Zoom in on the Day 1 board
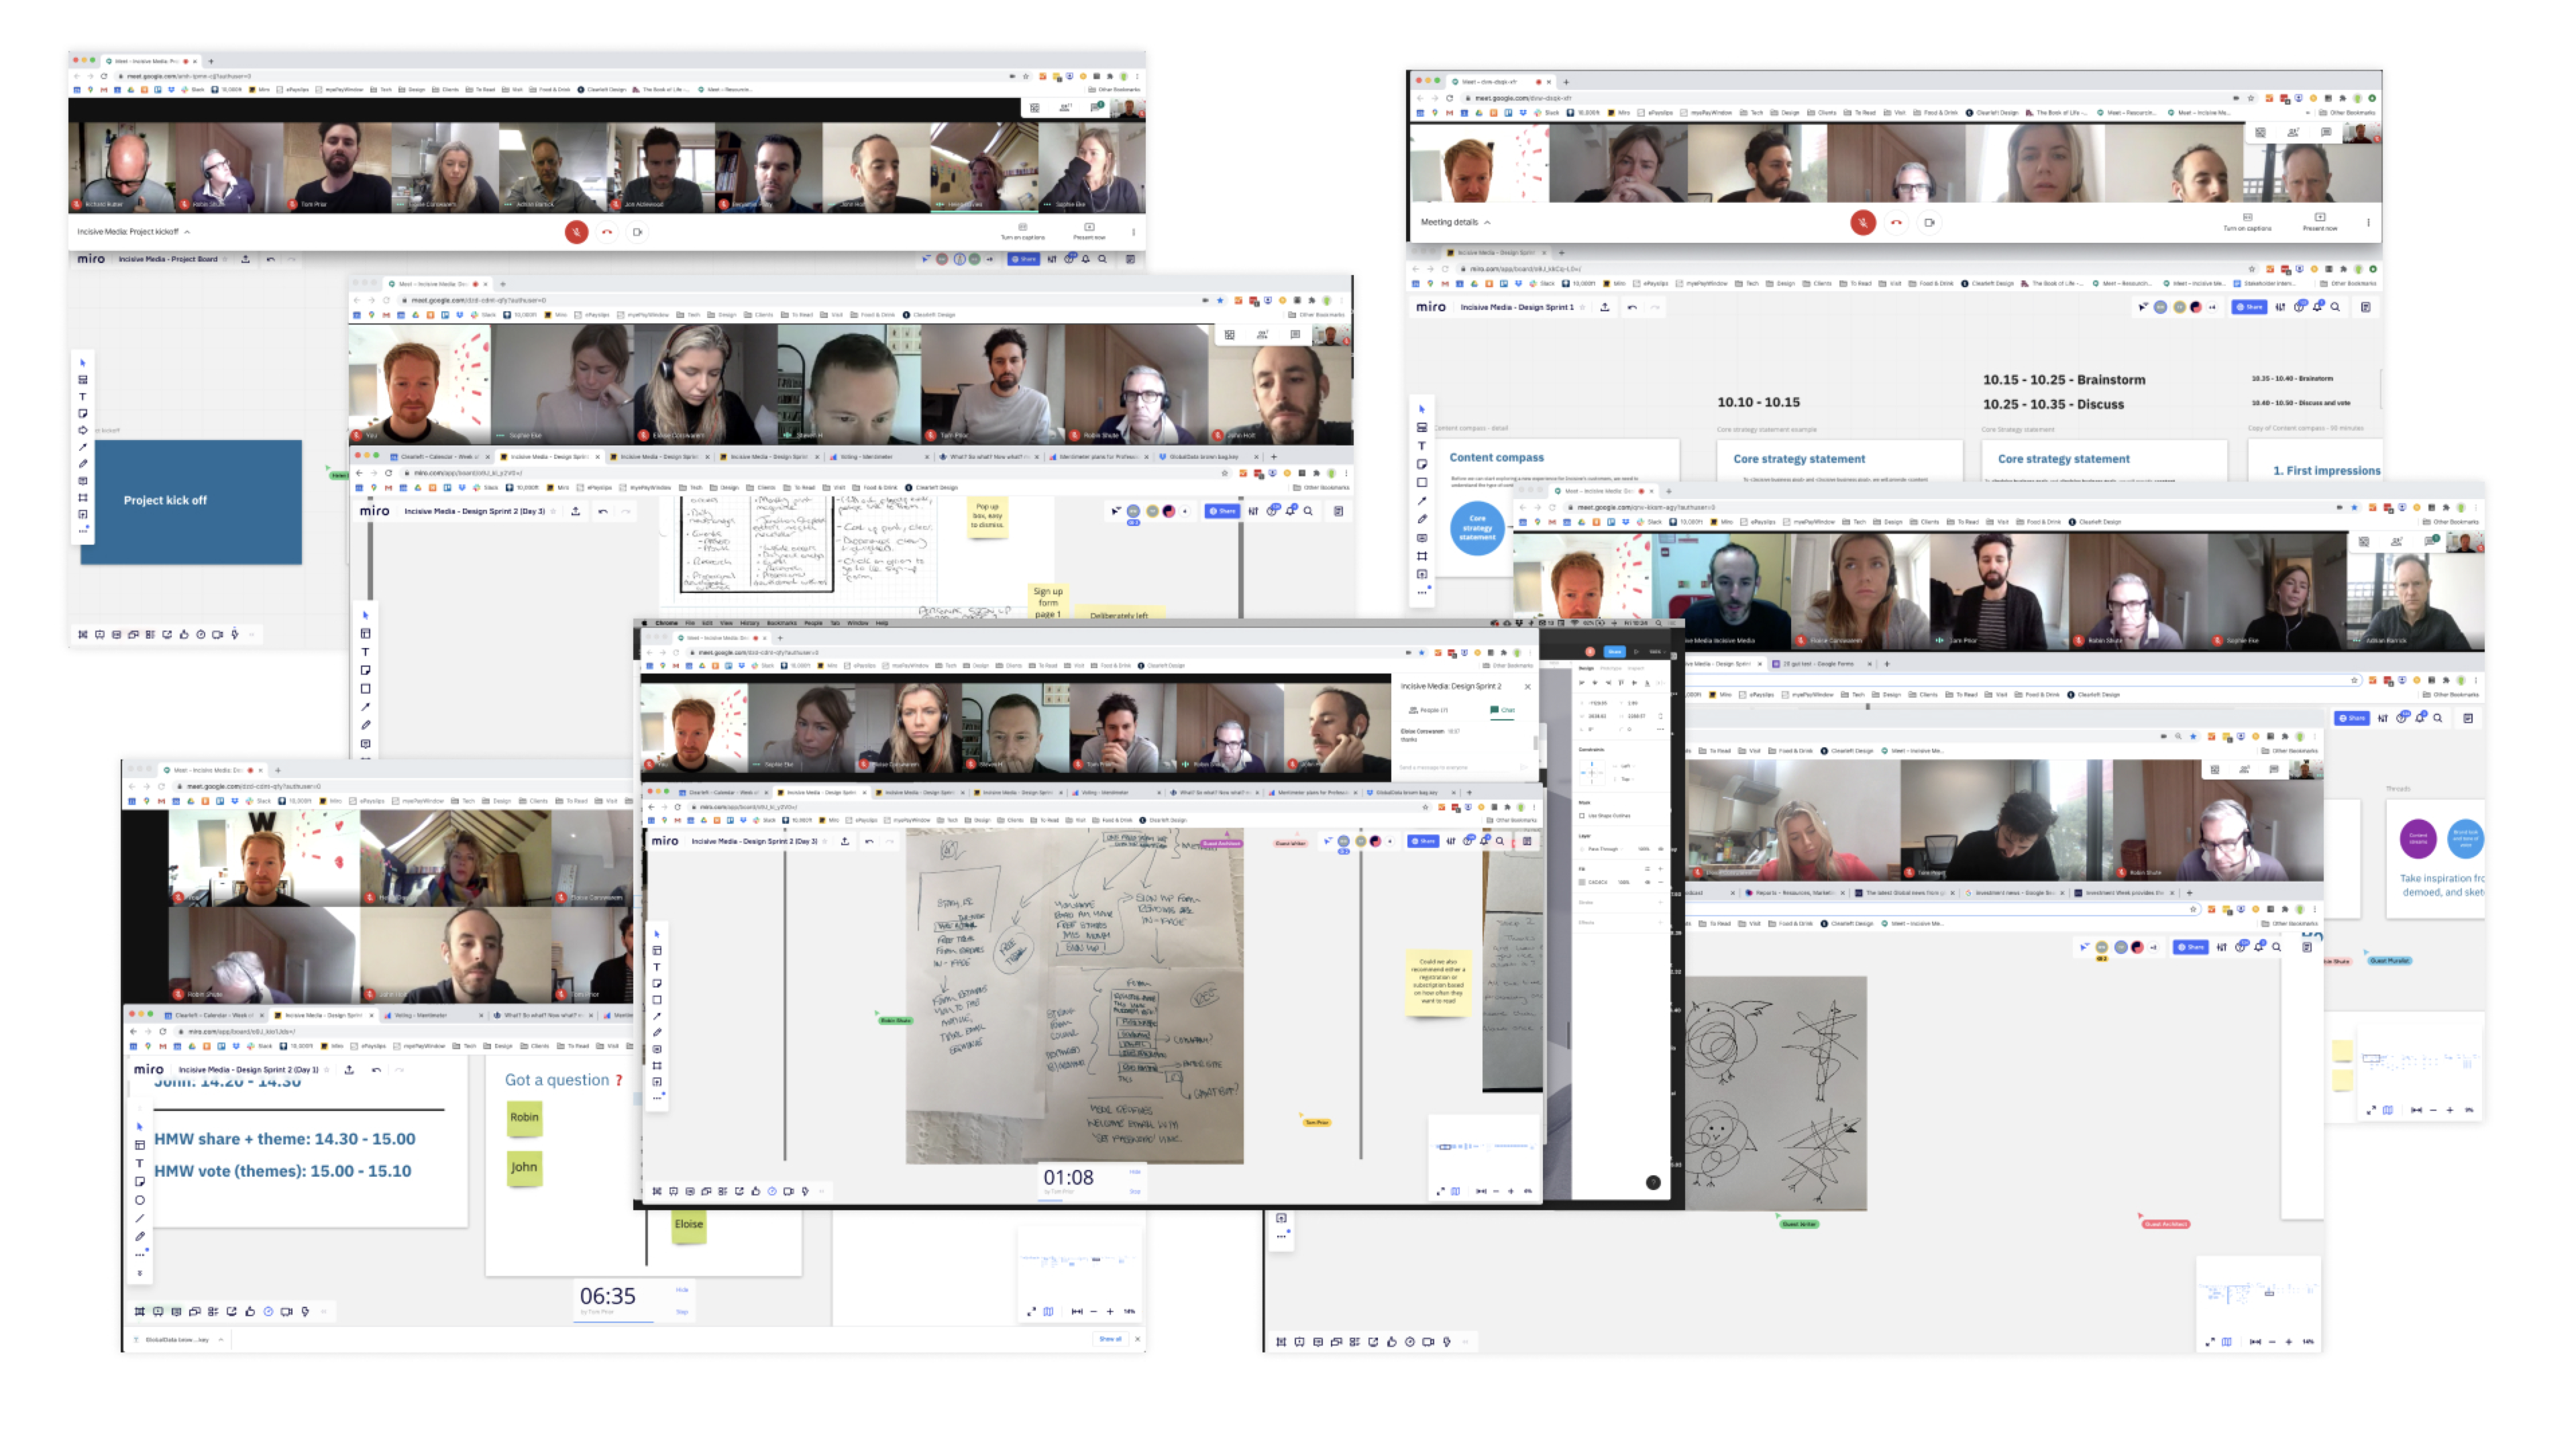Viewport: 2576px width, 1449px height. [1110, 1311]
